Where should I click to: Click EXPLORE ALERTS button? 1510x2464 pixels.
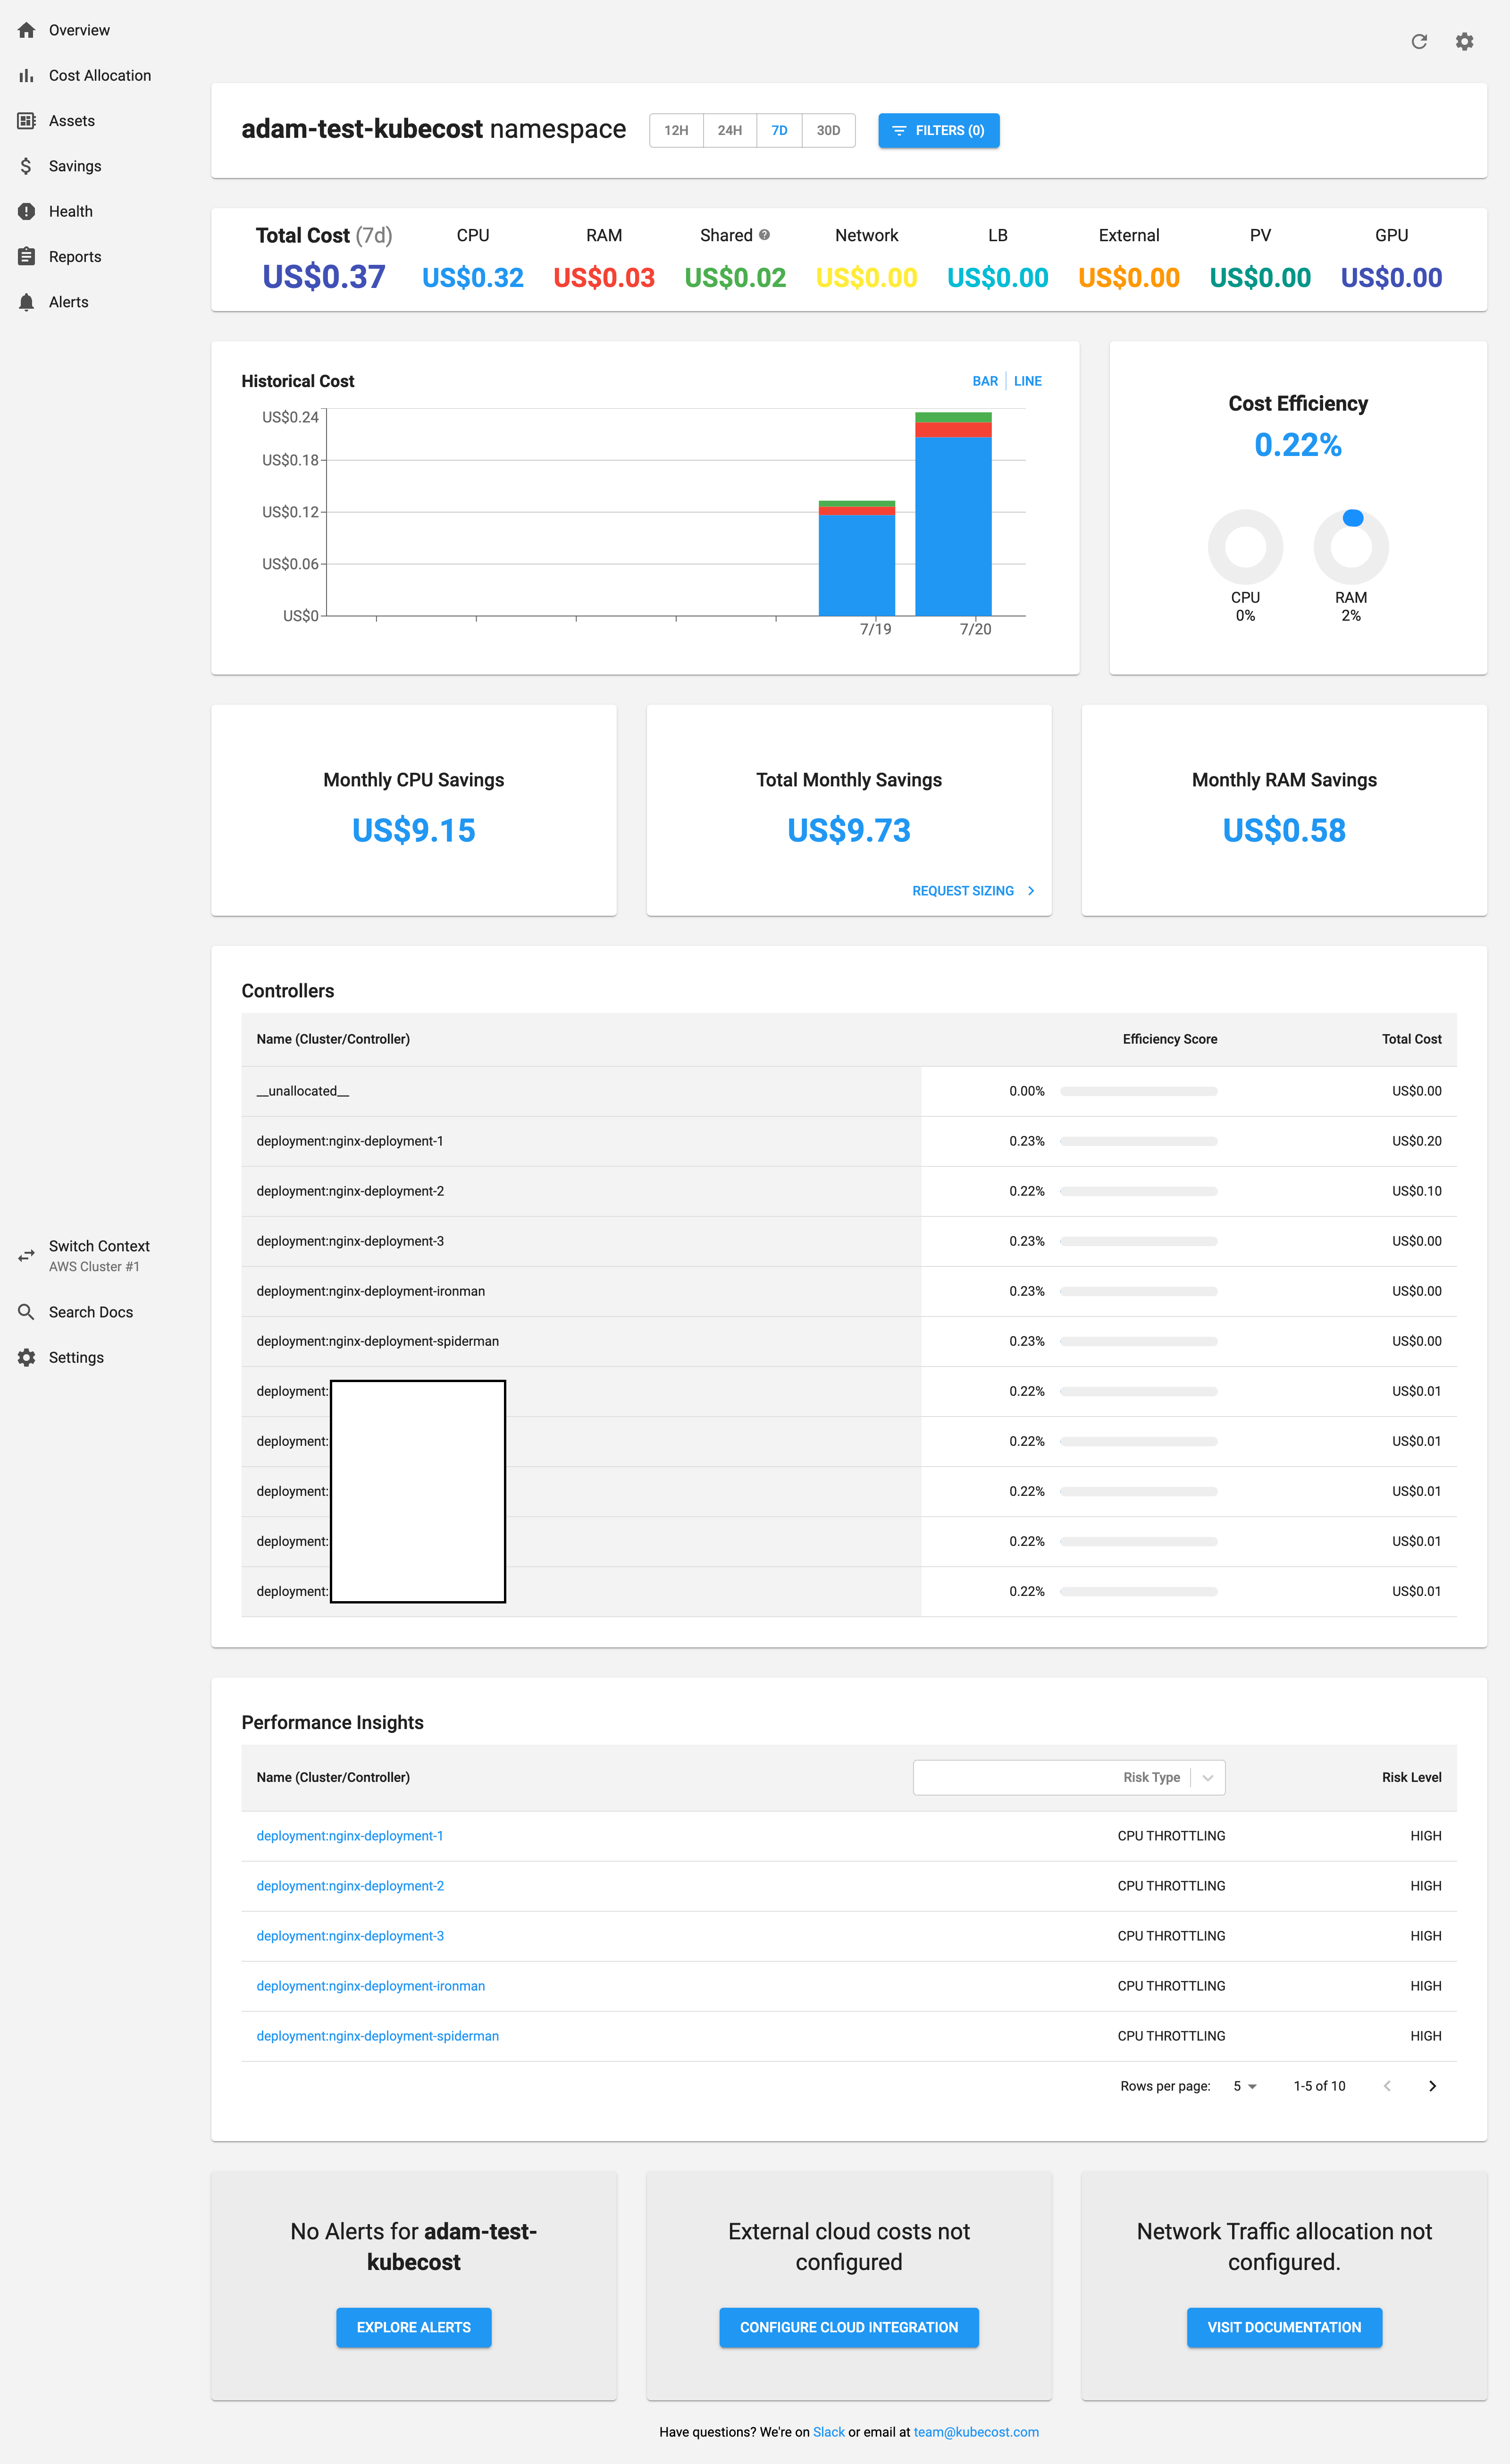coord(414,2327)
